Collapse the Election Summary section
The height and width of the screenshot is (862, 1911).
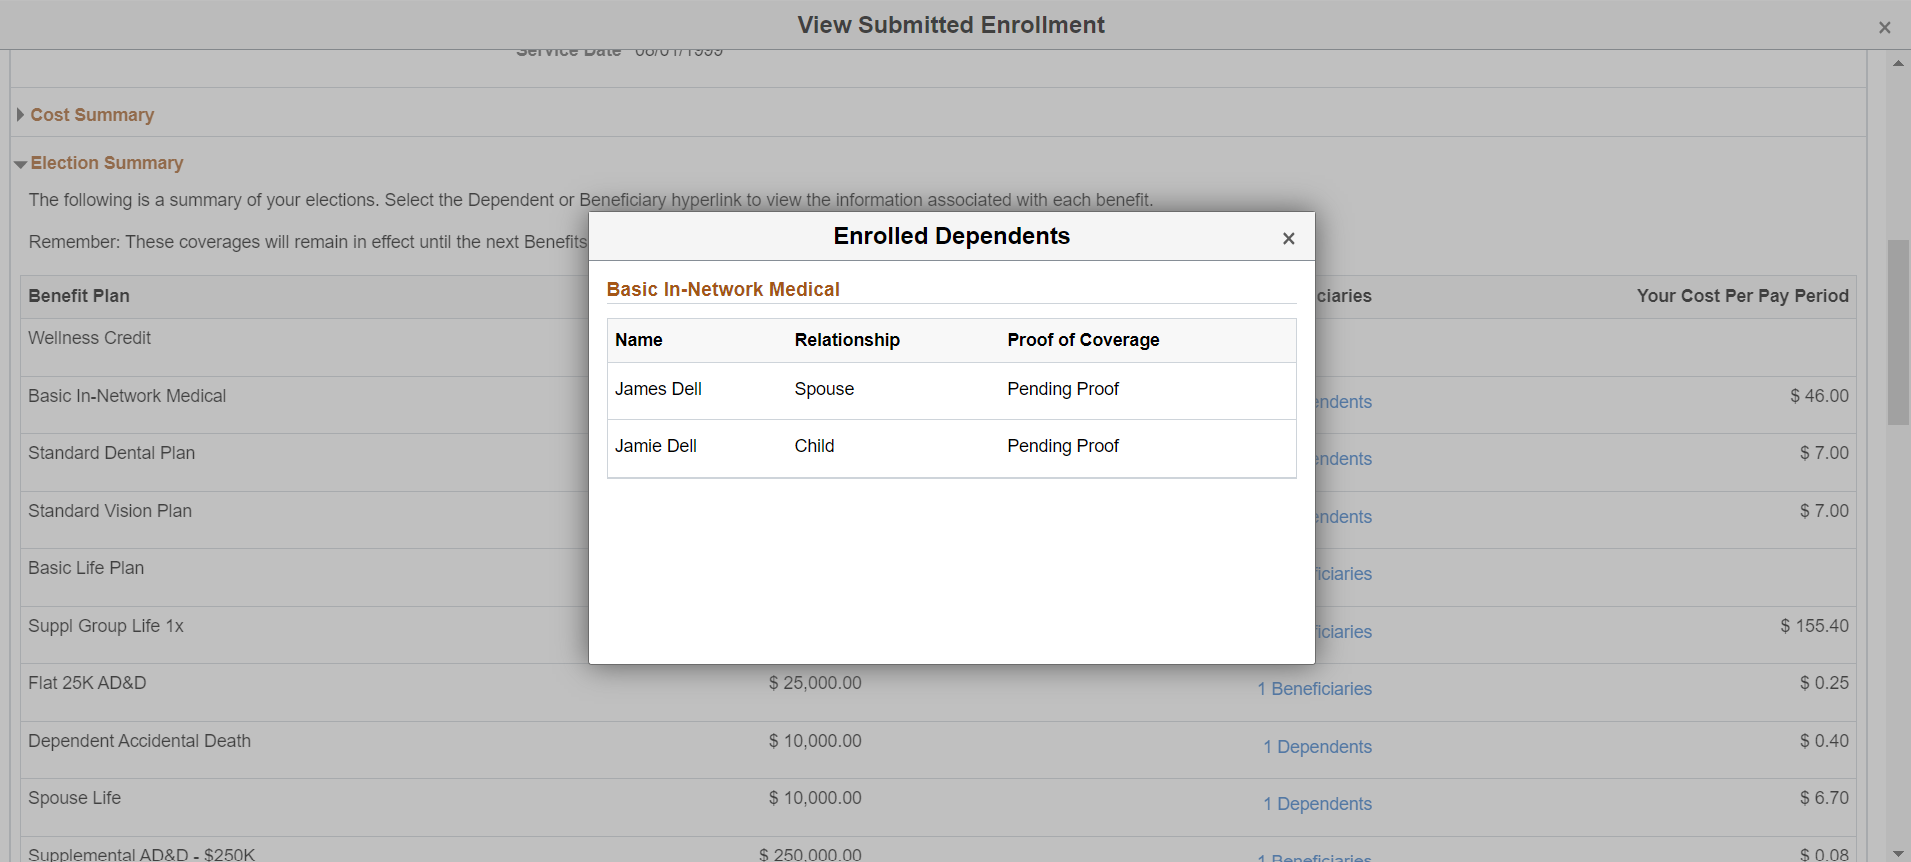coord(106,163)
